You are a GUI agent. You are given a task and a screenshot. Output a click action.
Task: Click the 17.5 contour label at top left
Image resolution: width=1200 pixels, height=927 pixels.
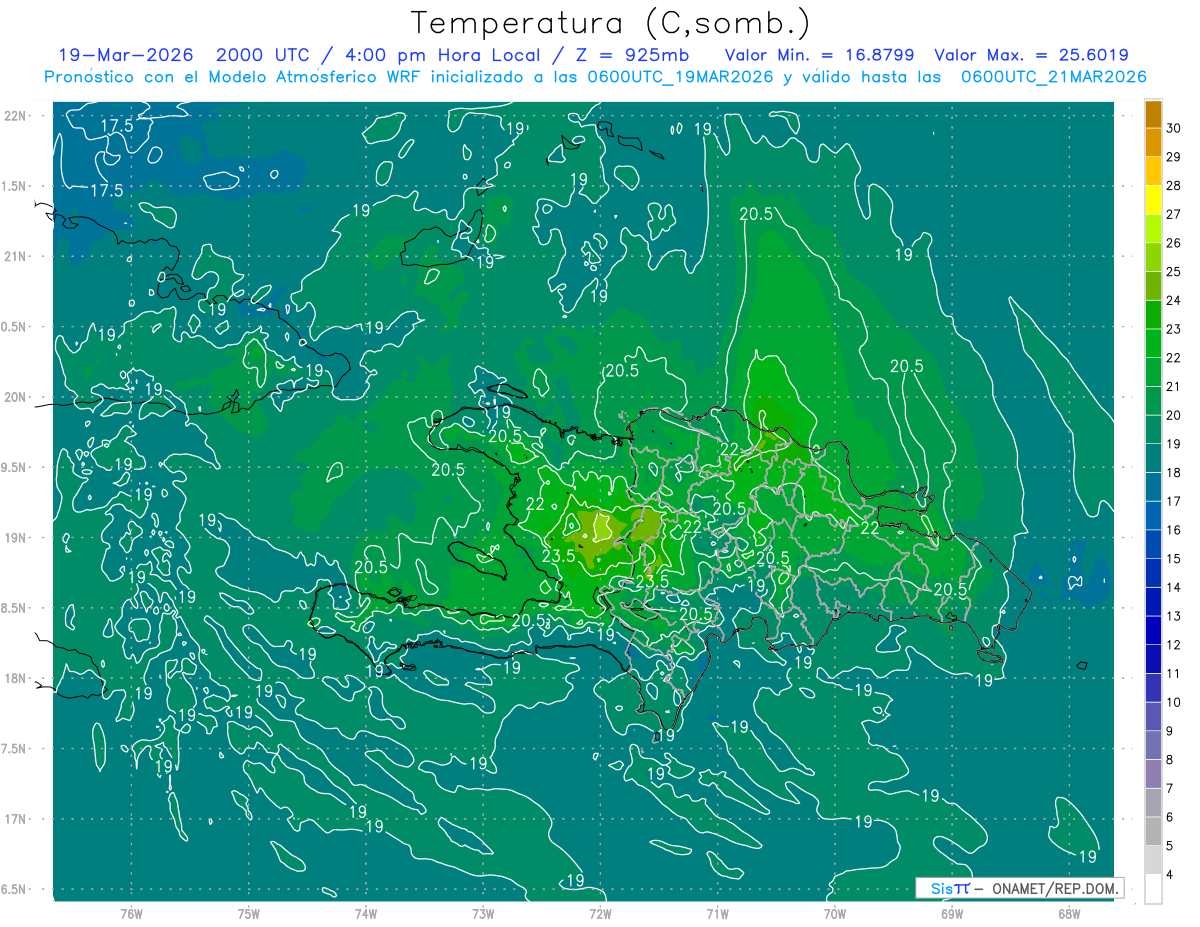coord(117,126)
